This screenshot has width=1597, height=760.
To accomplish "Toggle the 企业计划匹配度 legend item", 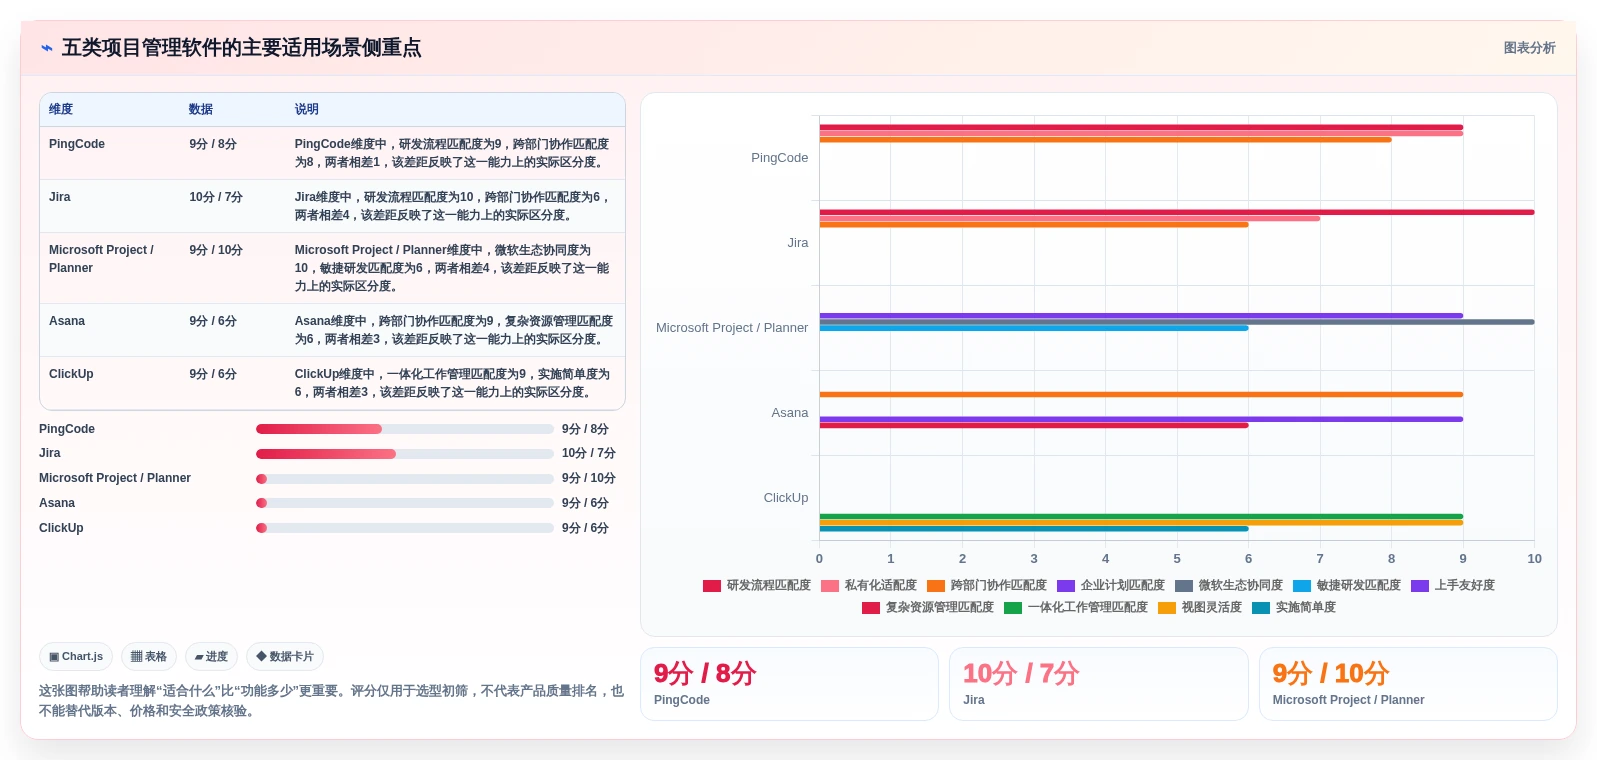I will 1111,586.
